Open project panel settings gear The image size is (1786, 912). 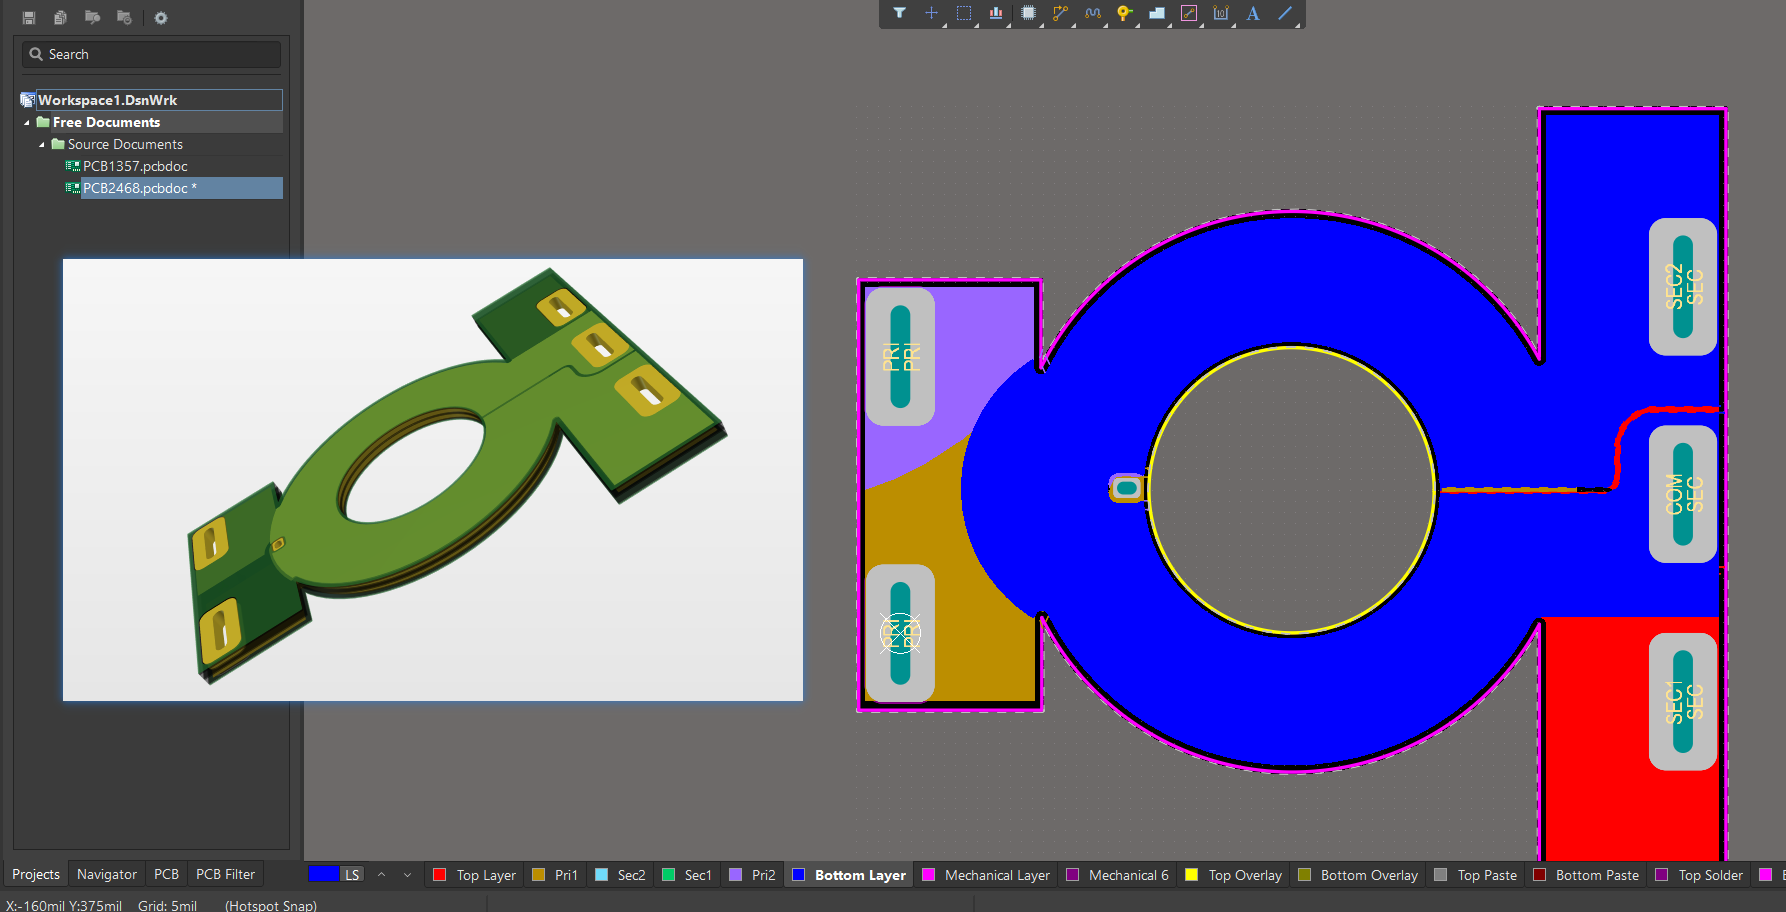pos(161,18)
